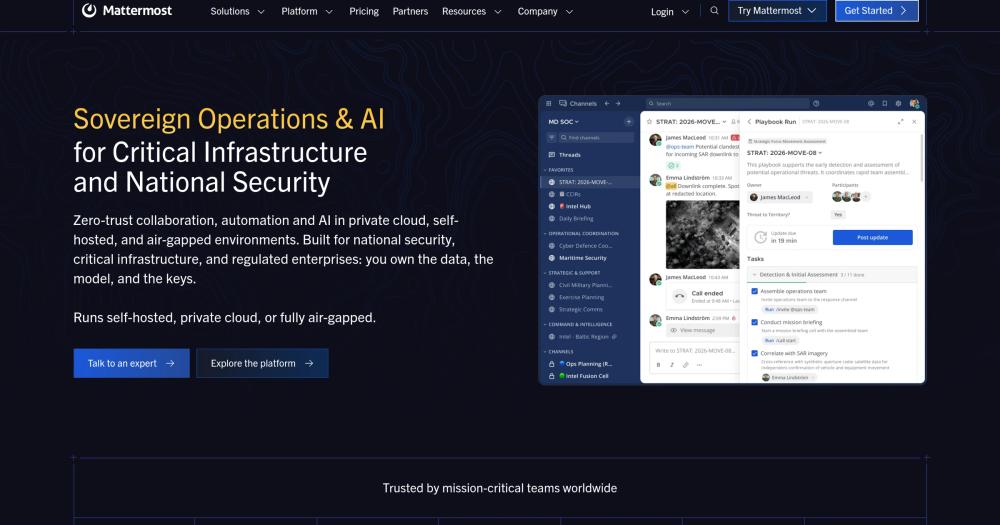This screenshot has width=1000, height=525.
Task: Click the italic formatting icon in composer
Action: point(672,365)
